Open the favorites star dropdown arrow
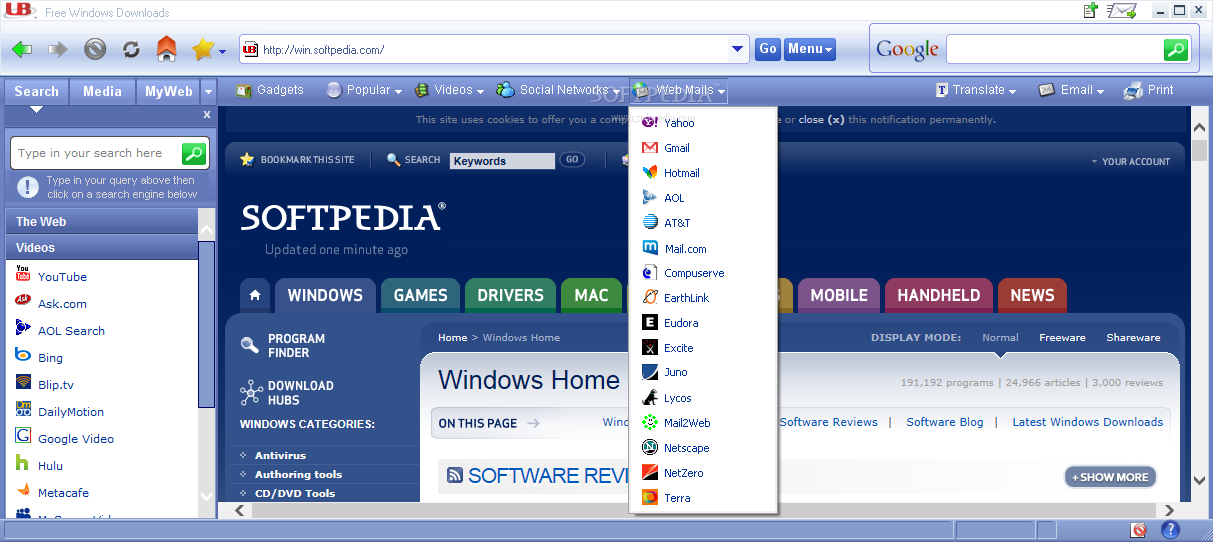Screen dimensions: 1213x542 (222, 51)
